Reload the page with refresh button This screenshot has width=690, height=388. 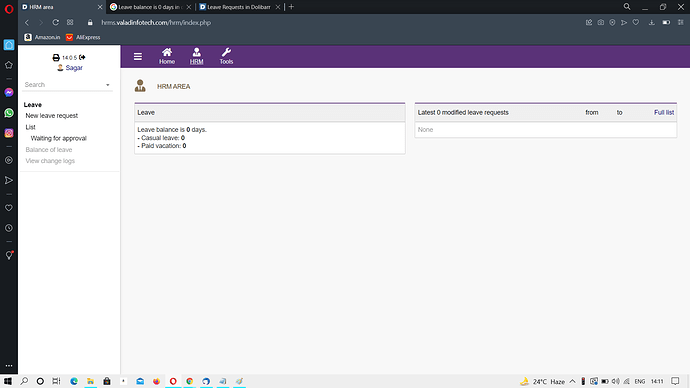click(55, 22)
